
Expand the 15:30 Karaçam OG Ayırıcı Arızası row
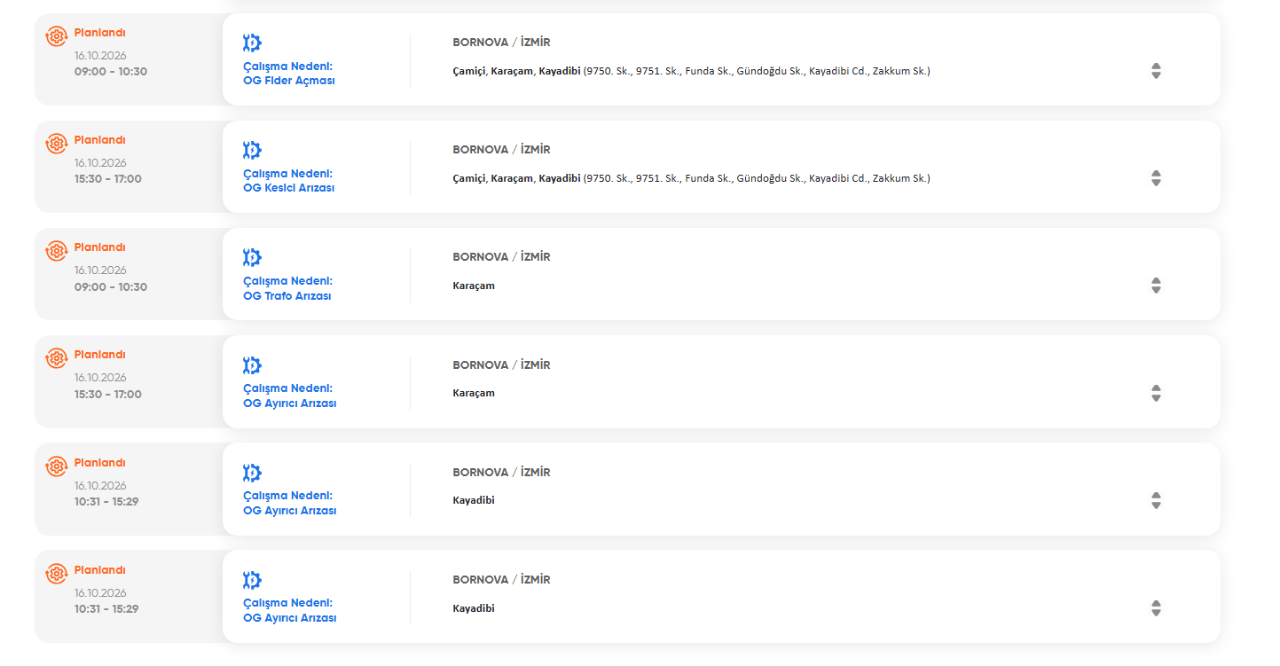1156,393
